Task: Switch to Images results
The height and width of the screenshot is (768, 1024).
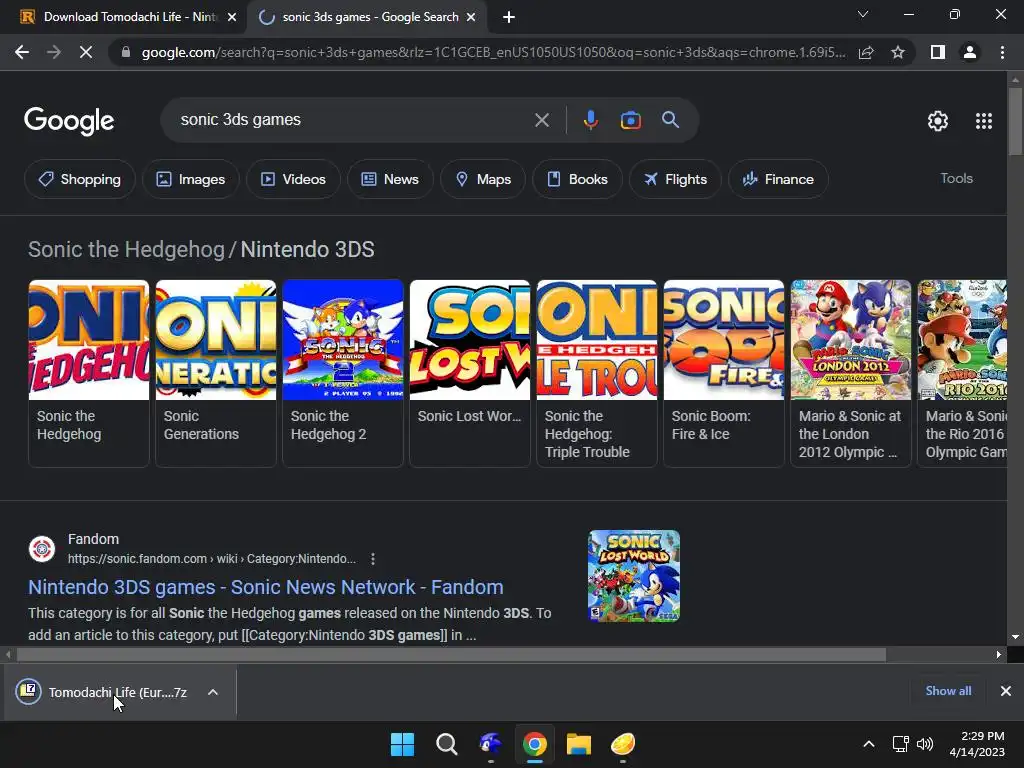Action: coord(191,179)
